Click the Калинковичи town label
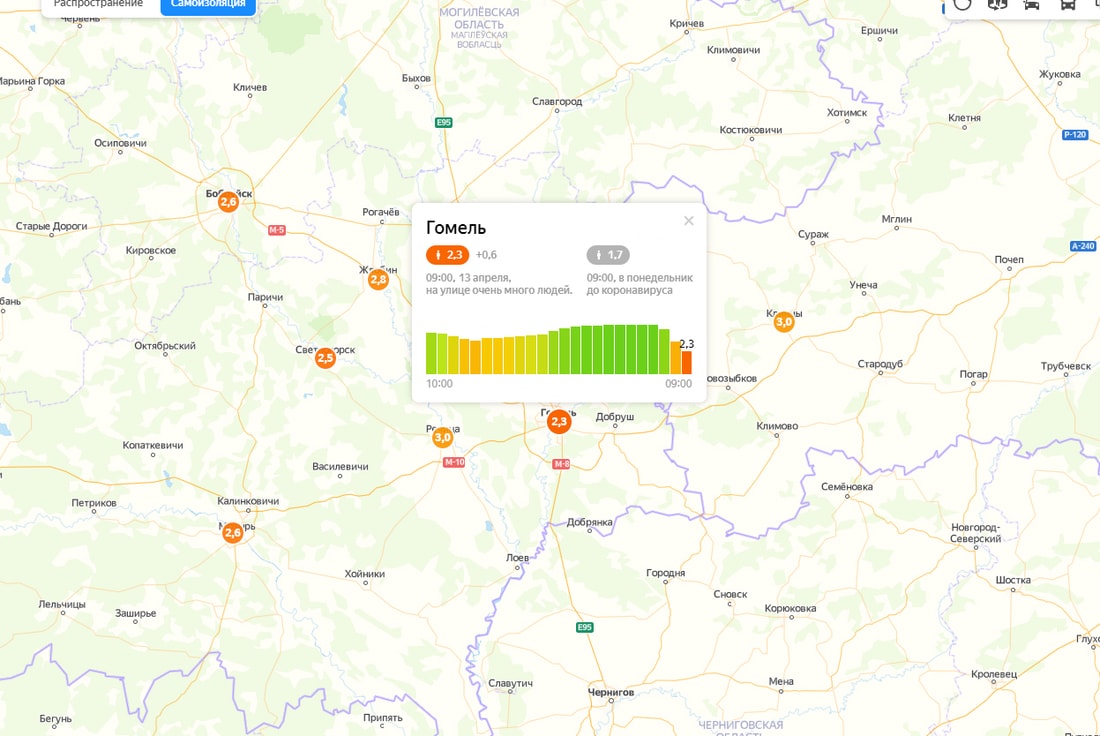The height and width of the screenshot is (736, 1100). click(248, 501)
